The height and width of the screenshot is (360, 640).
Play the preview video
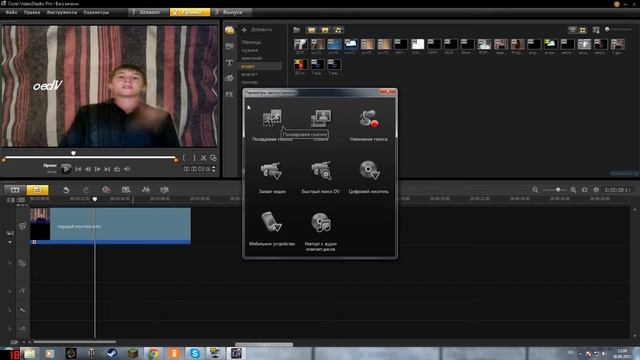[x=66, y=169]
